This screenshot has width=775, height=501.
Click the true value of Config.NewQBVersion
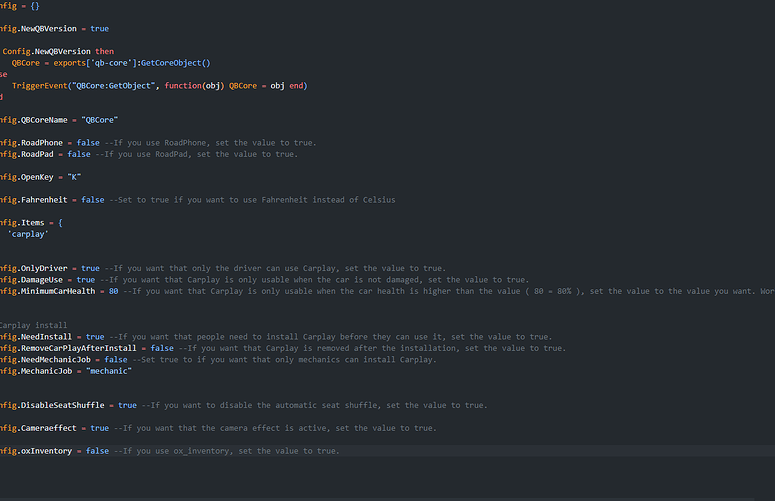coord(99,29)
